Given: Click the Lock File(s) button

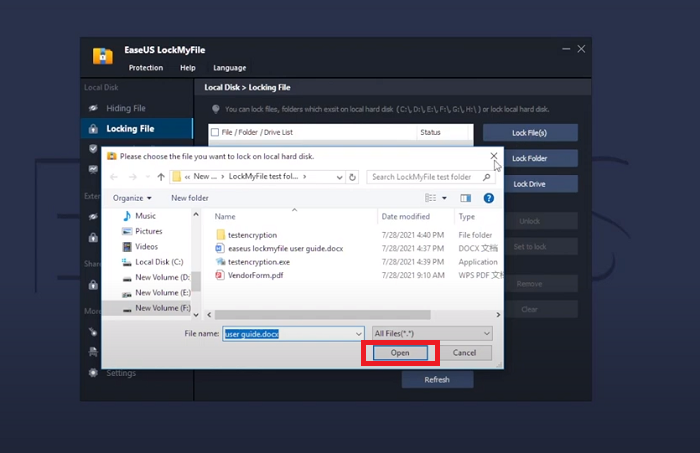Looking at the screenshot, I should tap(530, 133).
